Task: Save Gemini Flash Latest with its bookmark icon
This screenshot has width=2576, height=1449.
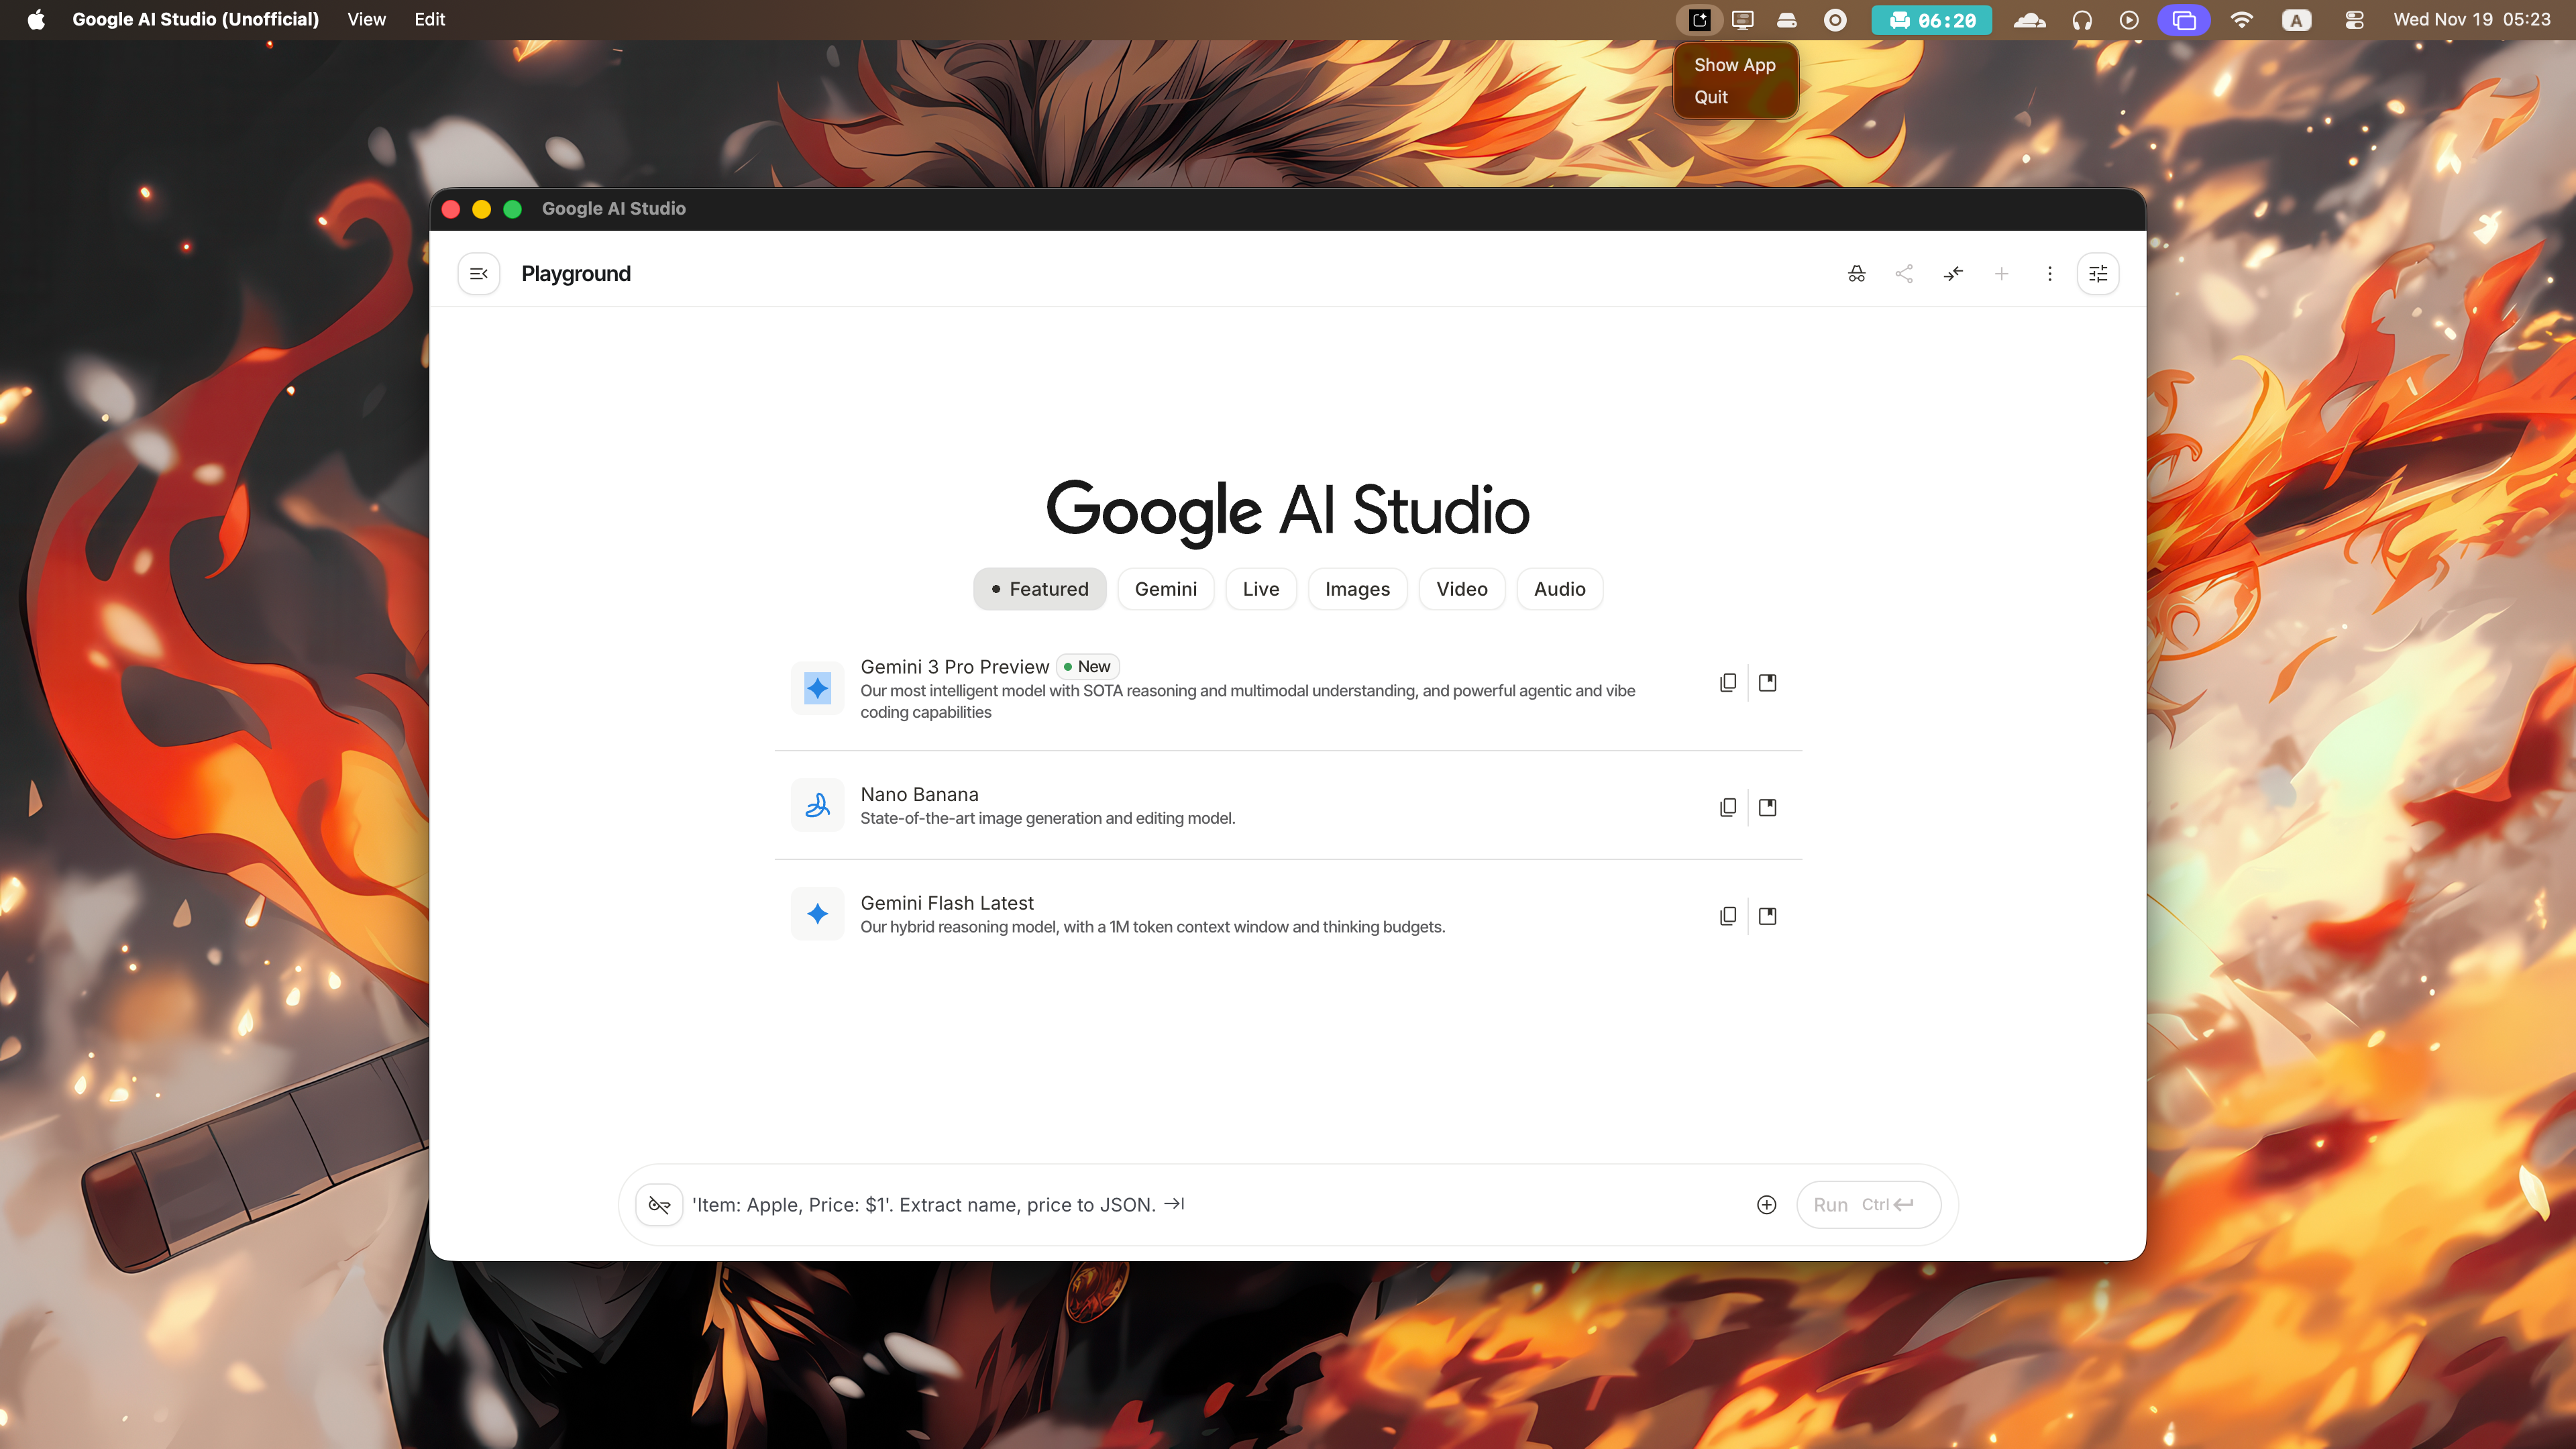Action: [1768, 915]
